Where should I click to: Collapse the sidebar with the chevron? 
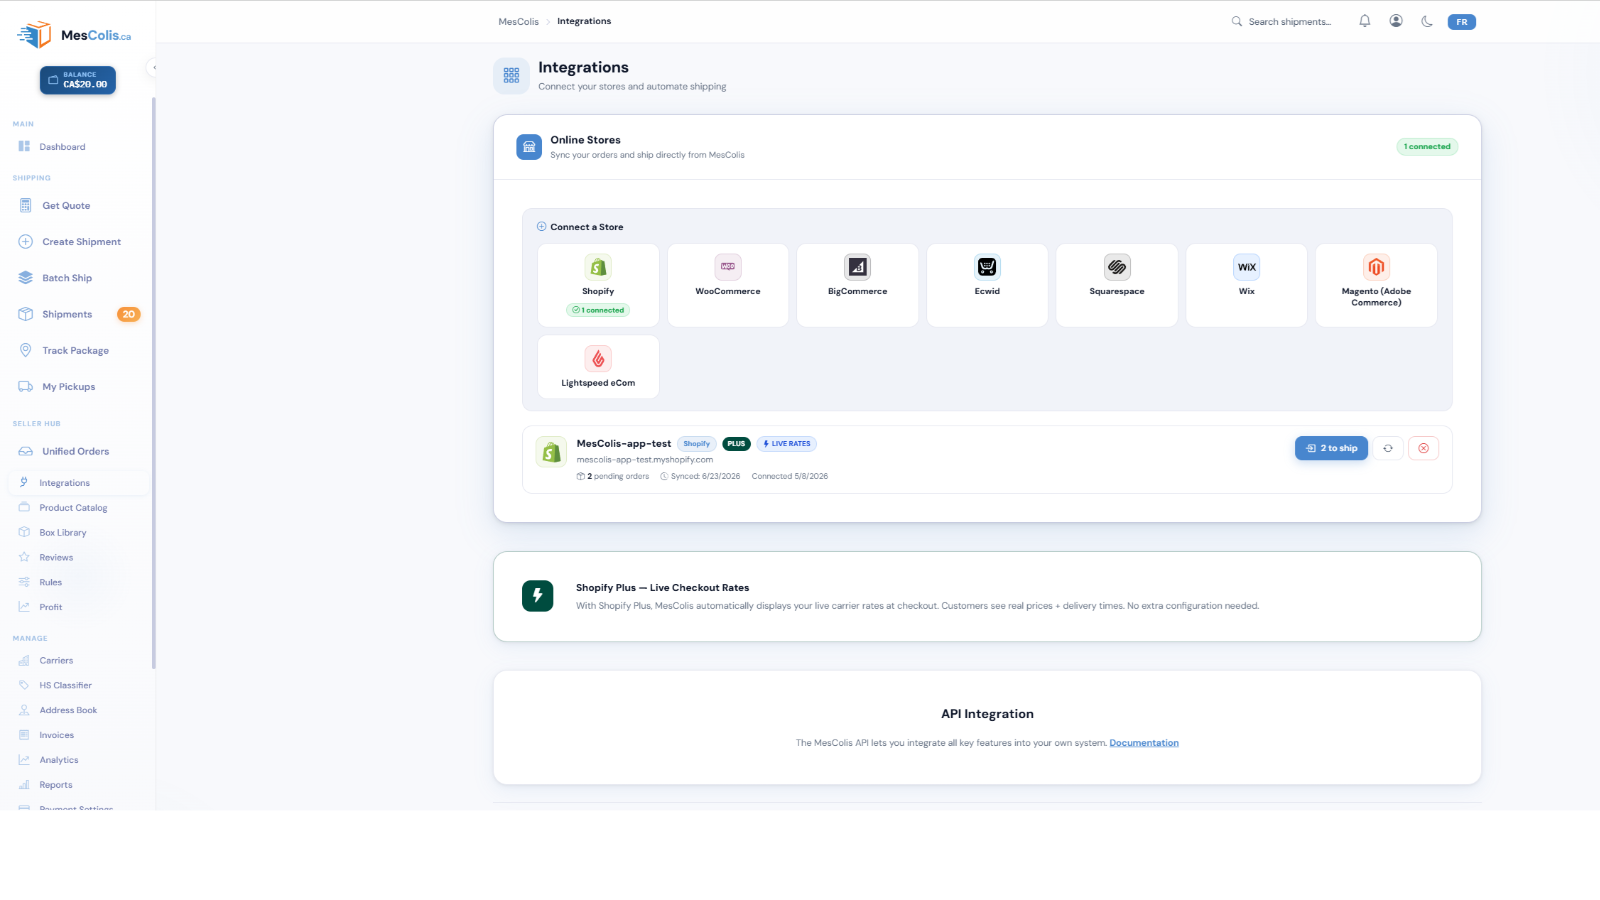[x=154, y=67]
